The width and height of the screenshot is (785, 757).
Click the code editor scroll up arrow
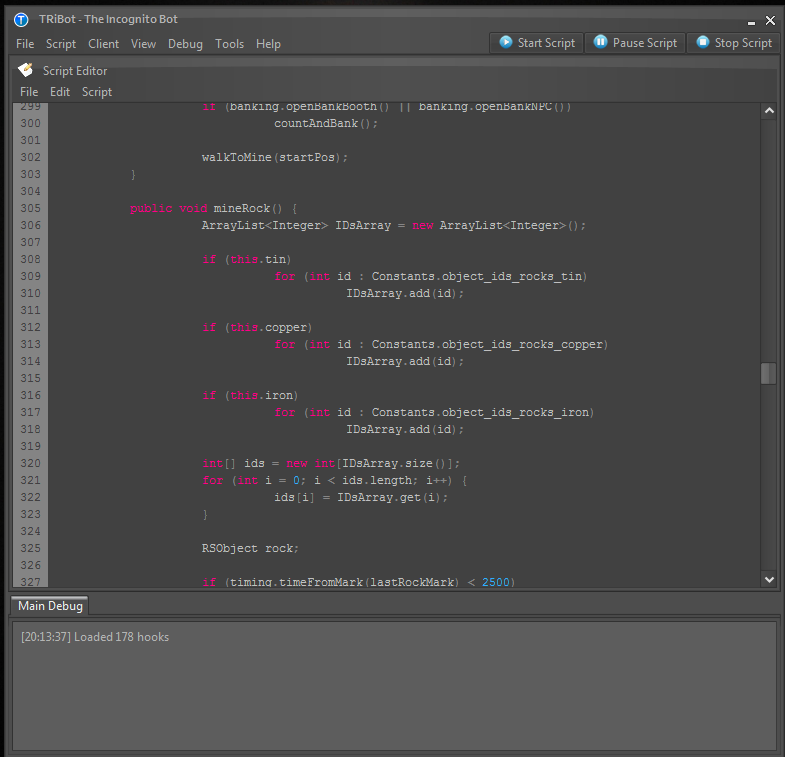[768, 112]
